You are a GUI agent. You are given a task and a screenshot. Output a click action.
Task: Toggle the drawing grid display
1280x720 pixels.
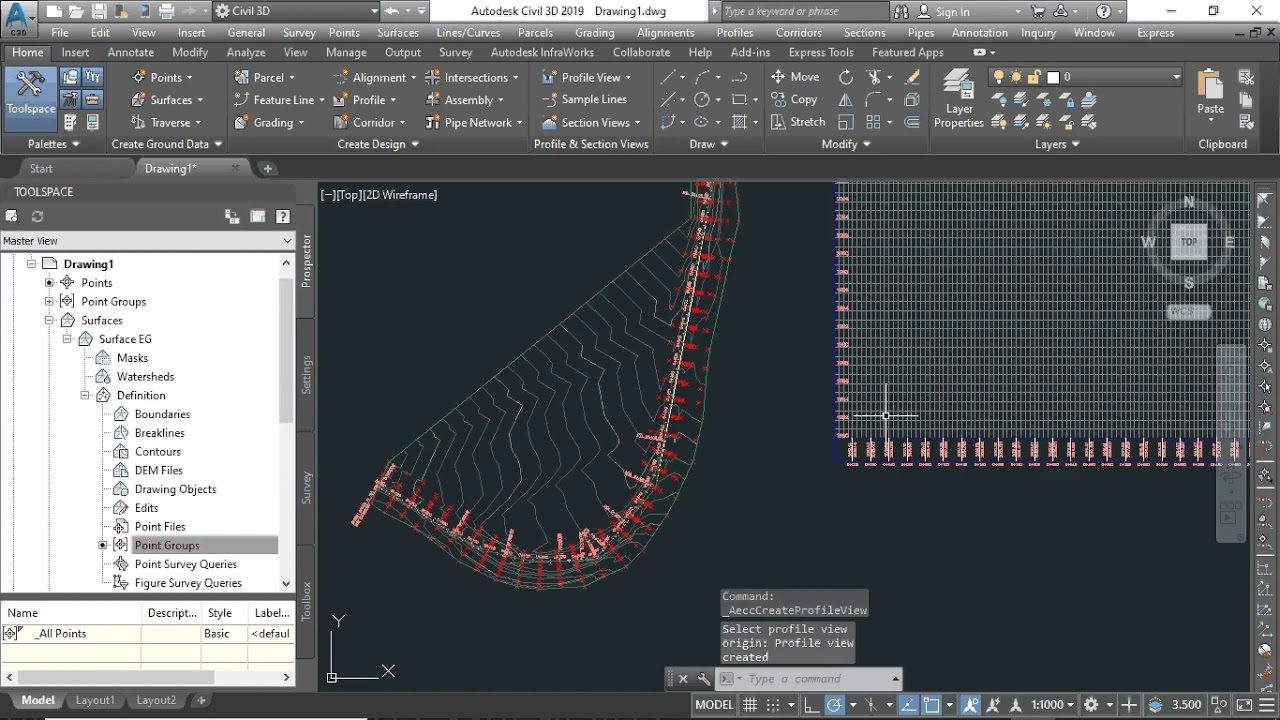pos(750,704)
